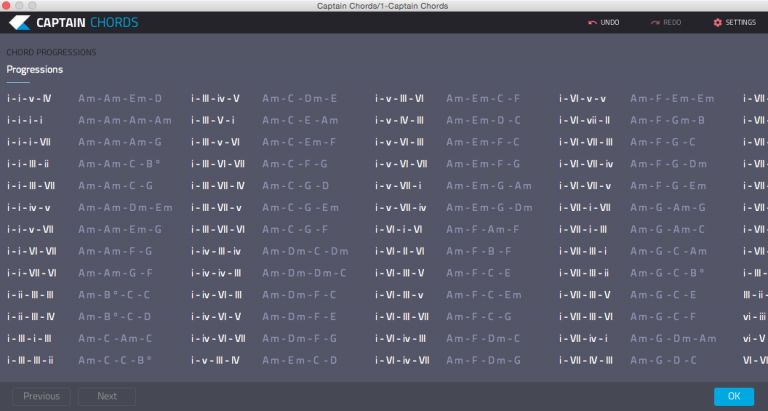This screenshot has width=768, height=411.
Task: Choose progression i - iv - VI - III
Action: coord(216,295)
